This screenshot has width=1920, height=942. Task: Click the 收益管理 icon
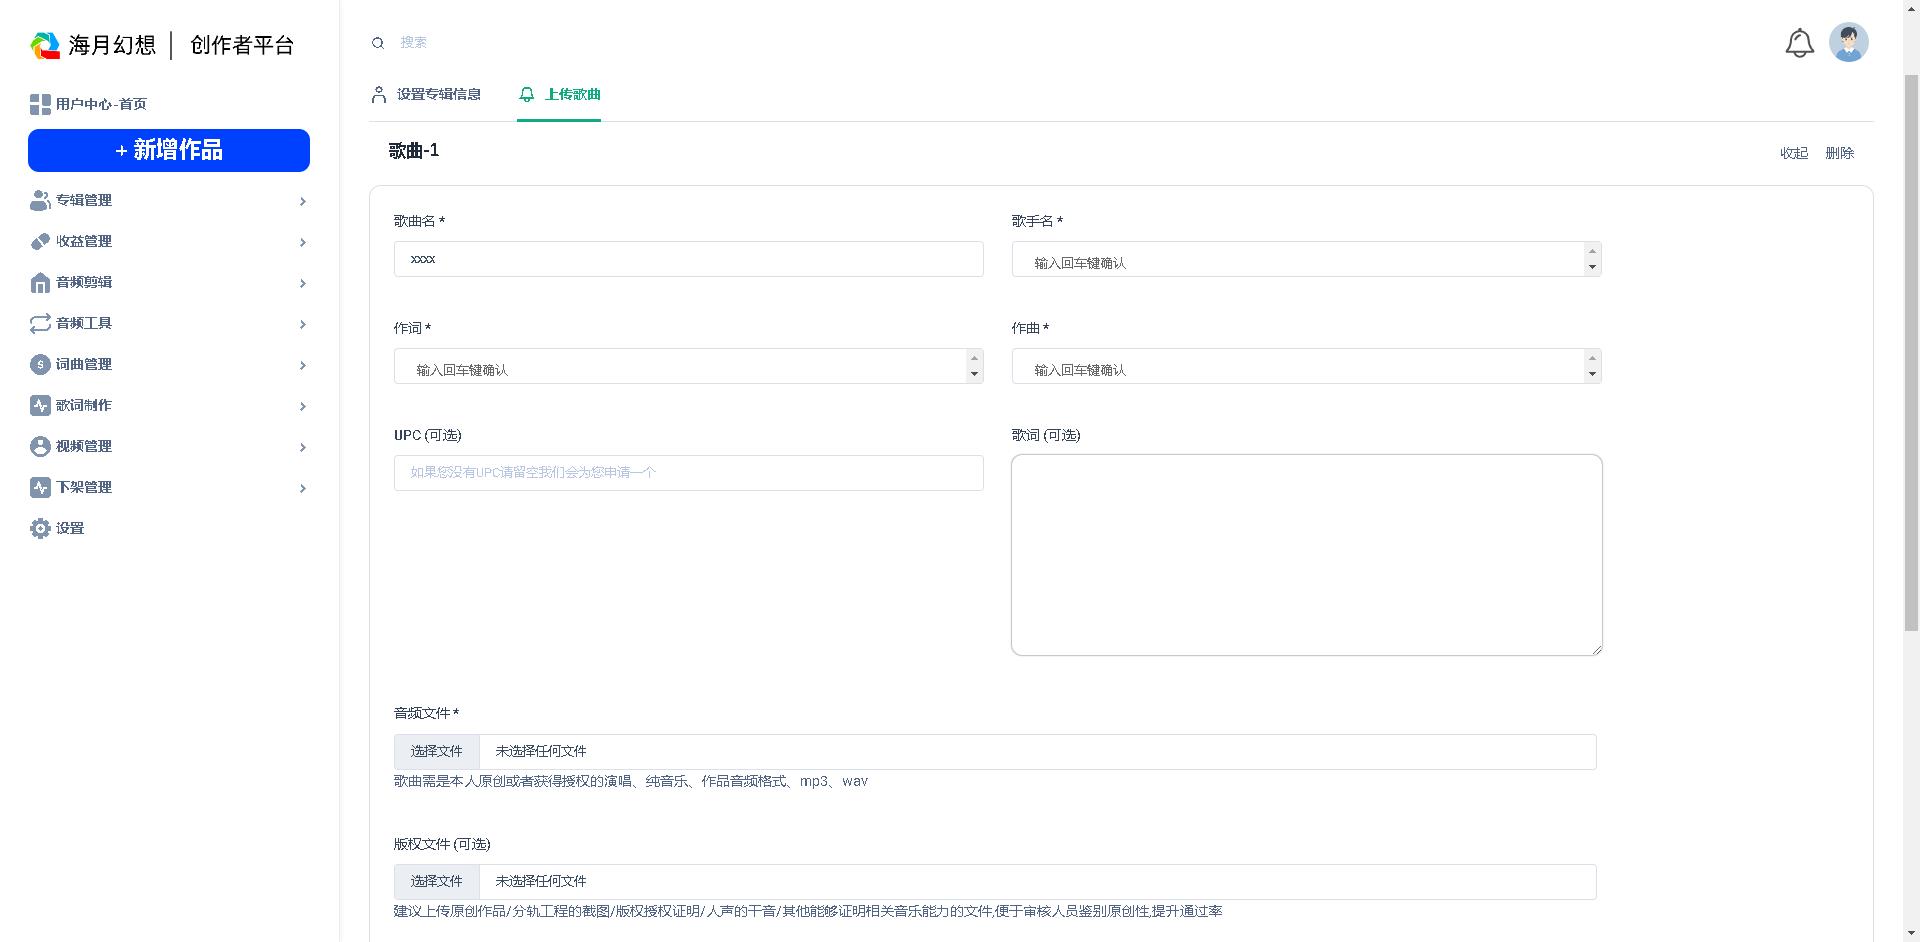(x=40, y=241)
